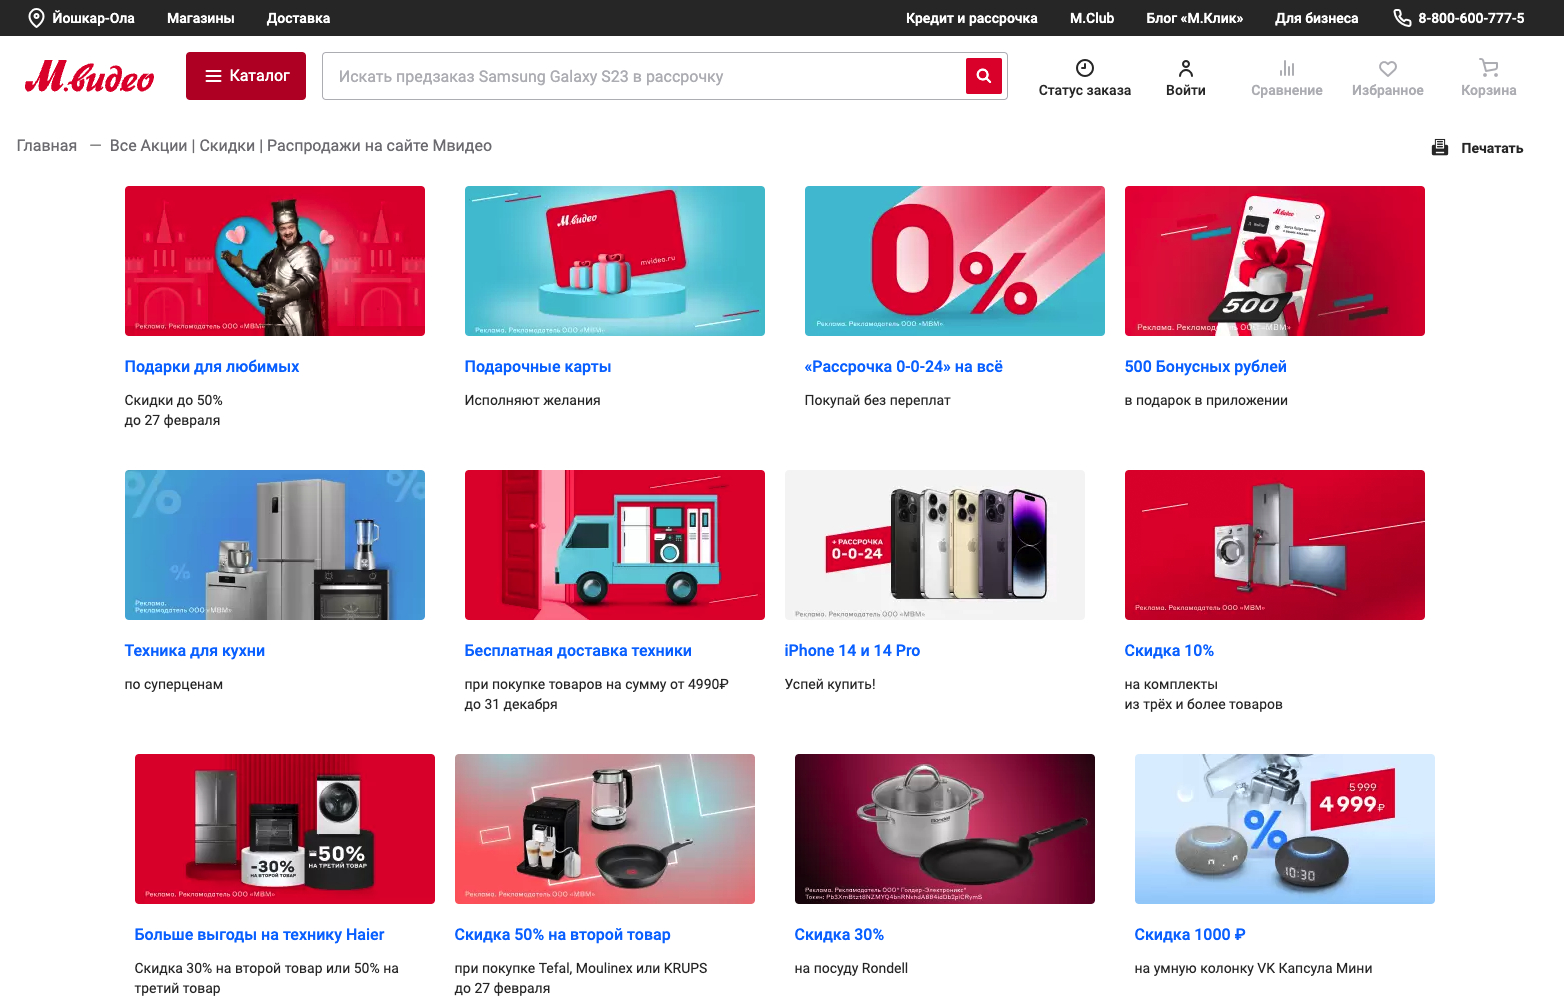The height and width of the screenshot is (1001, 1564).
Task: Open Кредит и рассрочка menu link
Action: click(x=972, y=18)
